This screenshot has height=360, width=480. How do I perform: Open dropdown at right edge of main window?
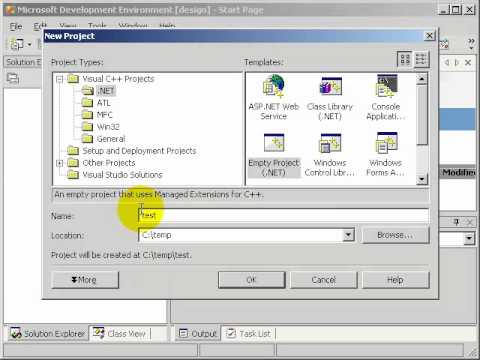[x=469, y=238]
